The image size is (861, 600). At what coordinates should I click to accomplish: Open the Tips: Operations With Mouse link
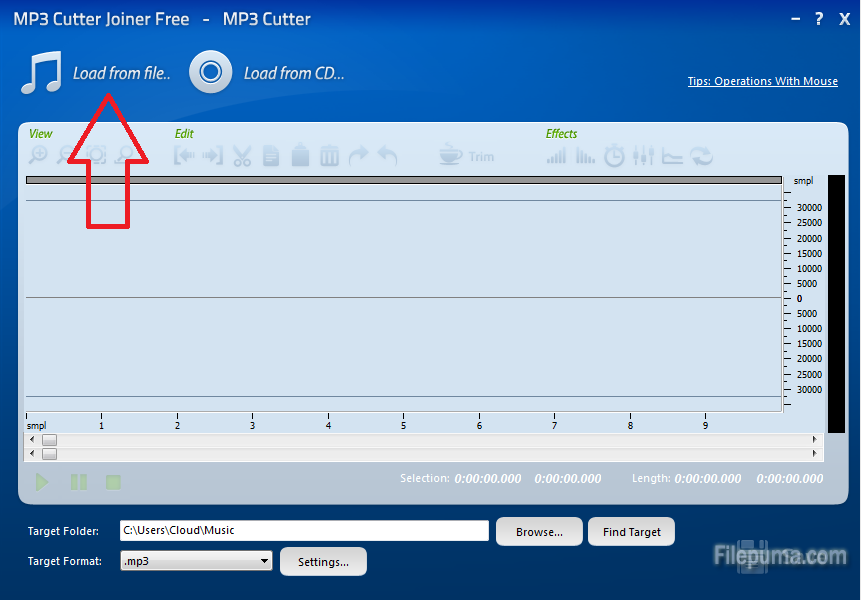[x=762, y=81]
